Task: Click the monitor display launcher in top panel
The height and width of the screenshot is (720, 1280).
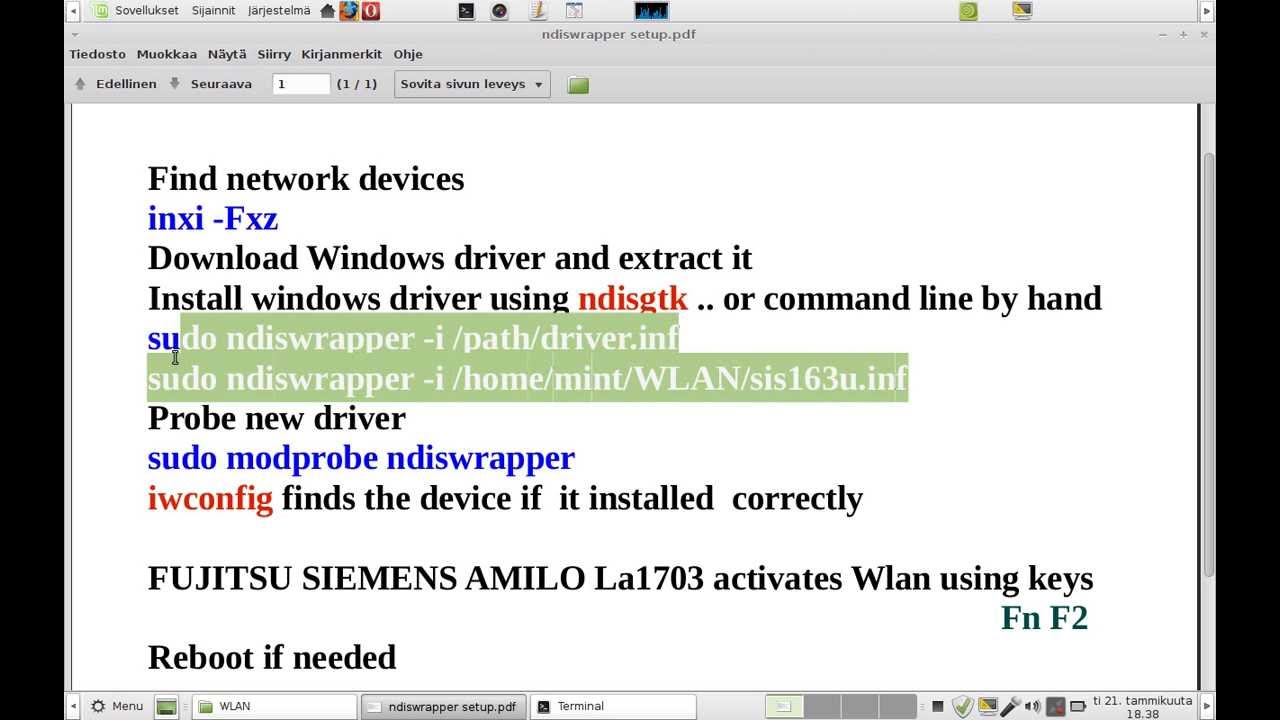Action: tap(1021, 11)
